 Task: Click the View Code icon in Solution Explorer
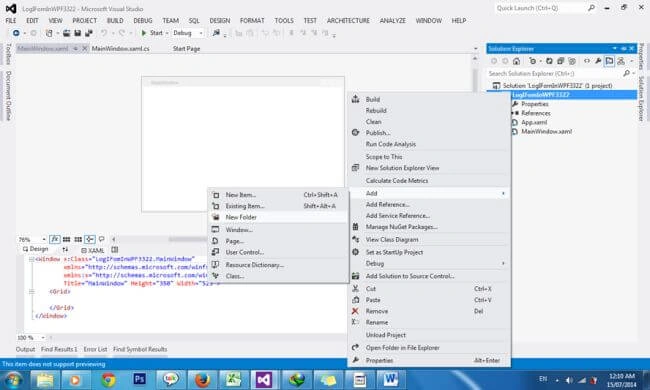tap(587, 61)
